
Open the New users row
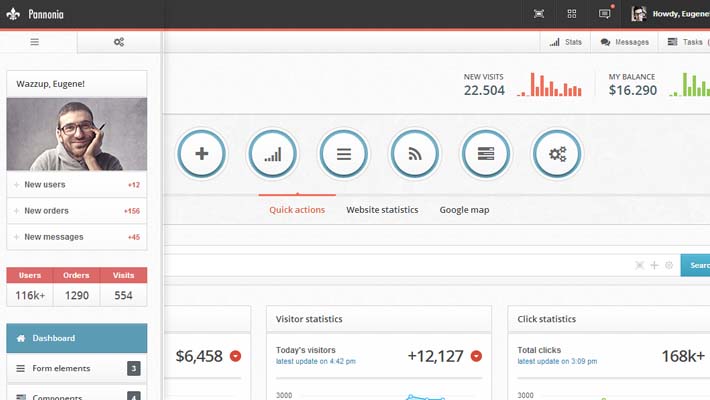(77, 184)
